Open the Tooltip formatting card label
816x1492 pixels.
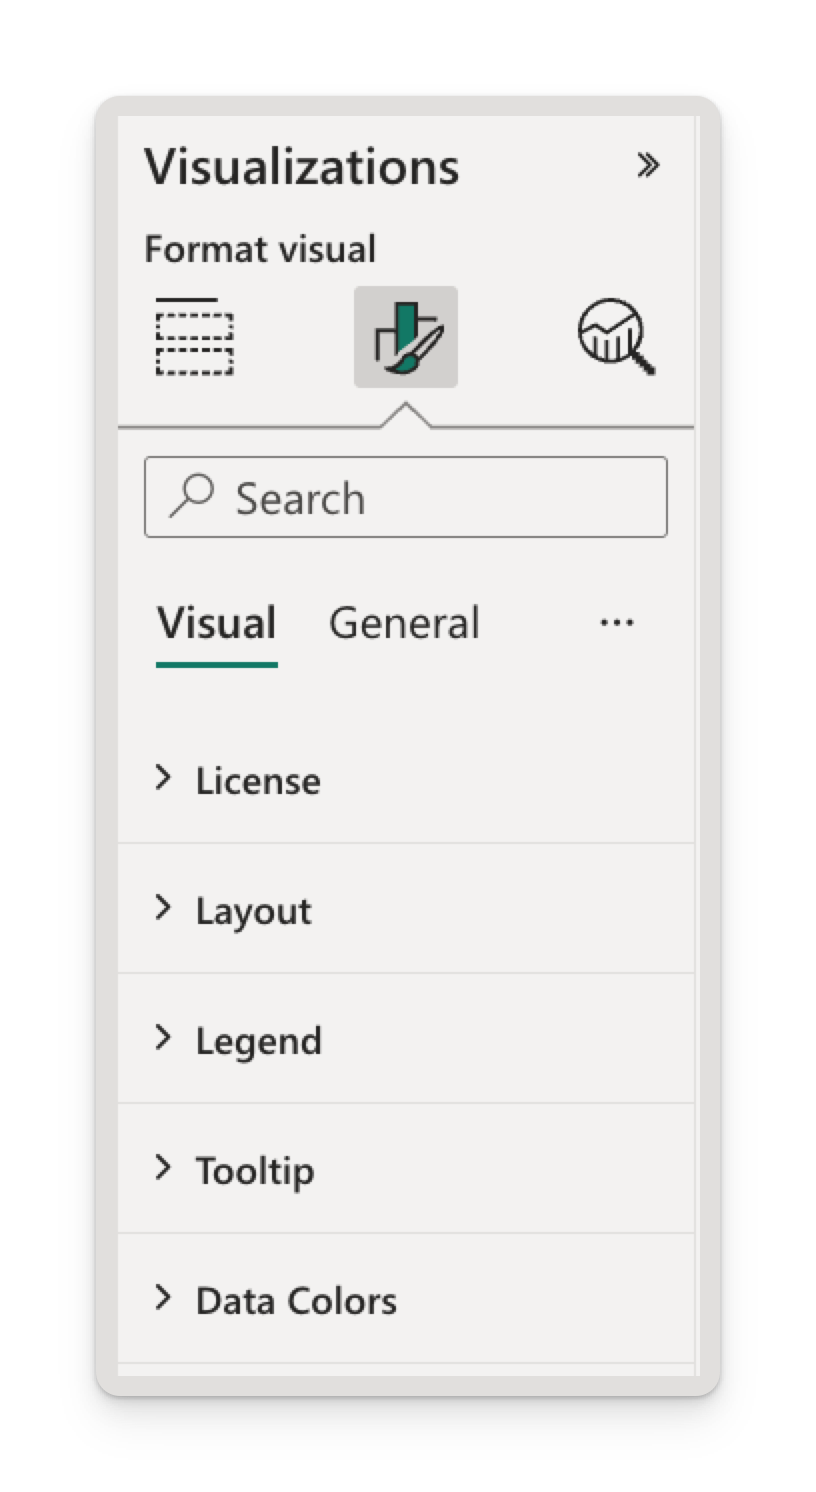coord(255,1171)
